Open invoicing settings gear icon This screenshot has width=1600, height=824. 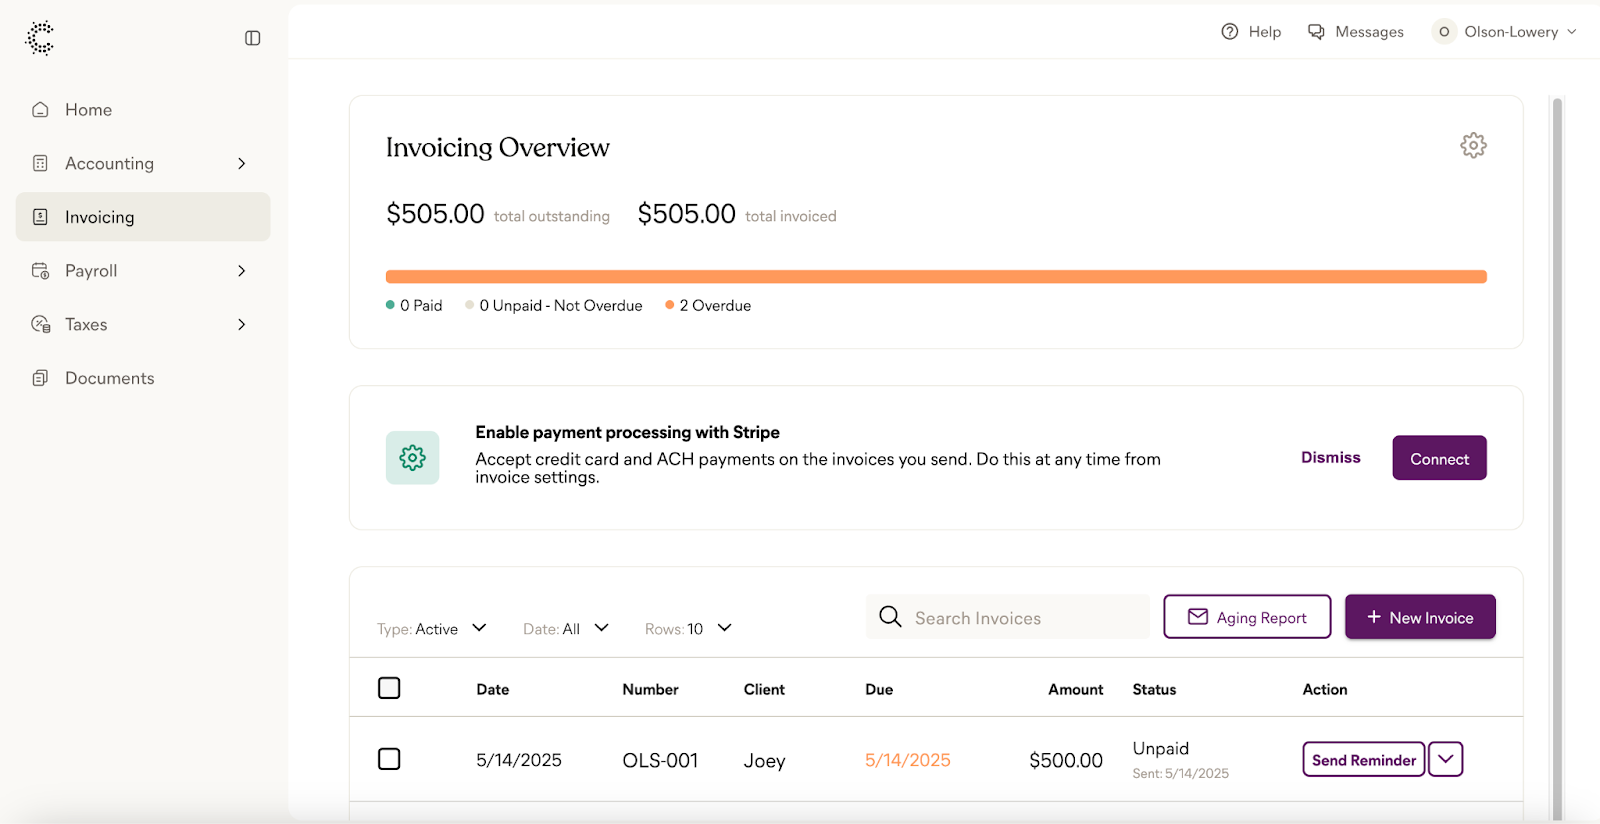pyautogui.click(x=1472, y=145)
